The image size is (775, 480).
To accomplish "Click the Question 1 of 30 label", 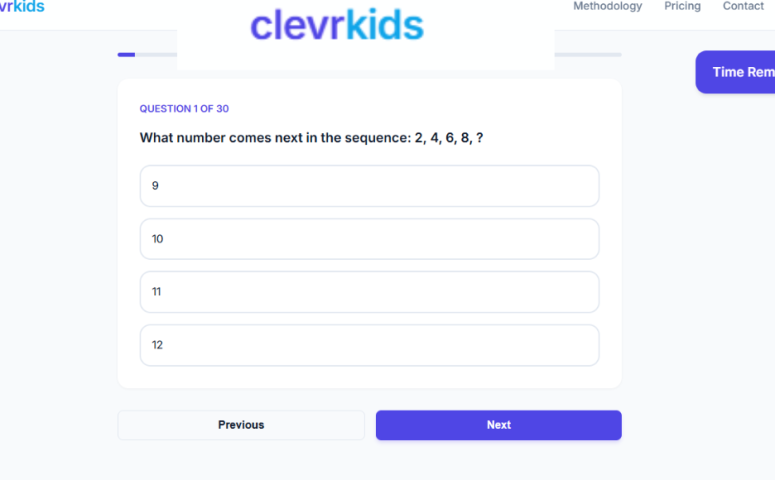I will point(184,109).
